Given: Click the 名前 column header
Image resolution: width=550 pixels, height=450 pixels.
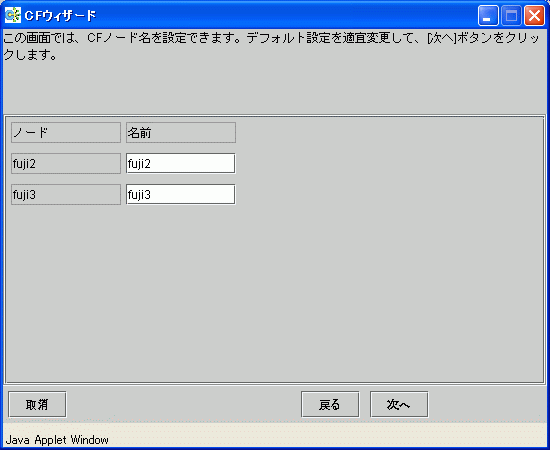Looking at the screenshot, I should (x=181, y=133).
